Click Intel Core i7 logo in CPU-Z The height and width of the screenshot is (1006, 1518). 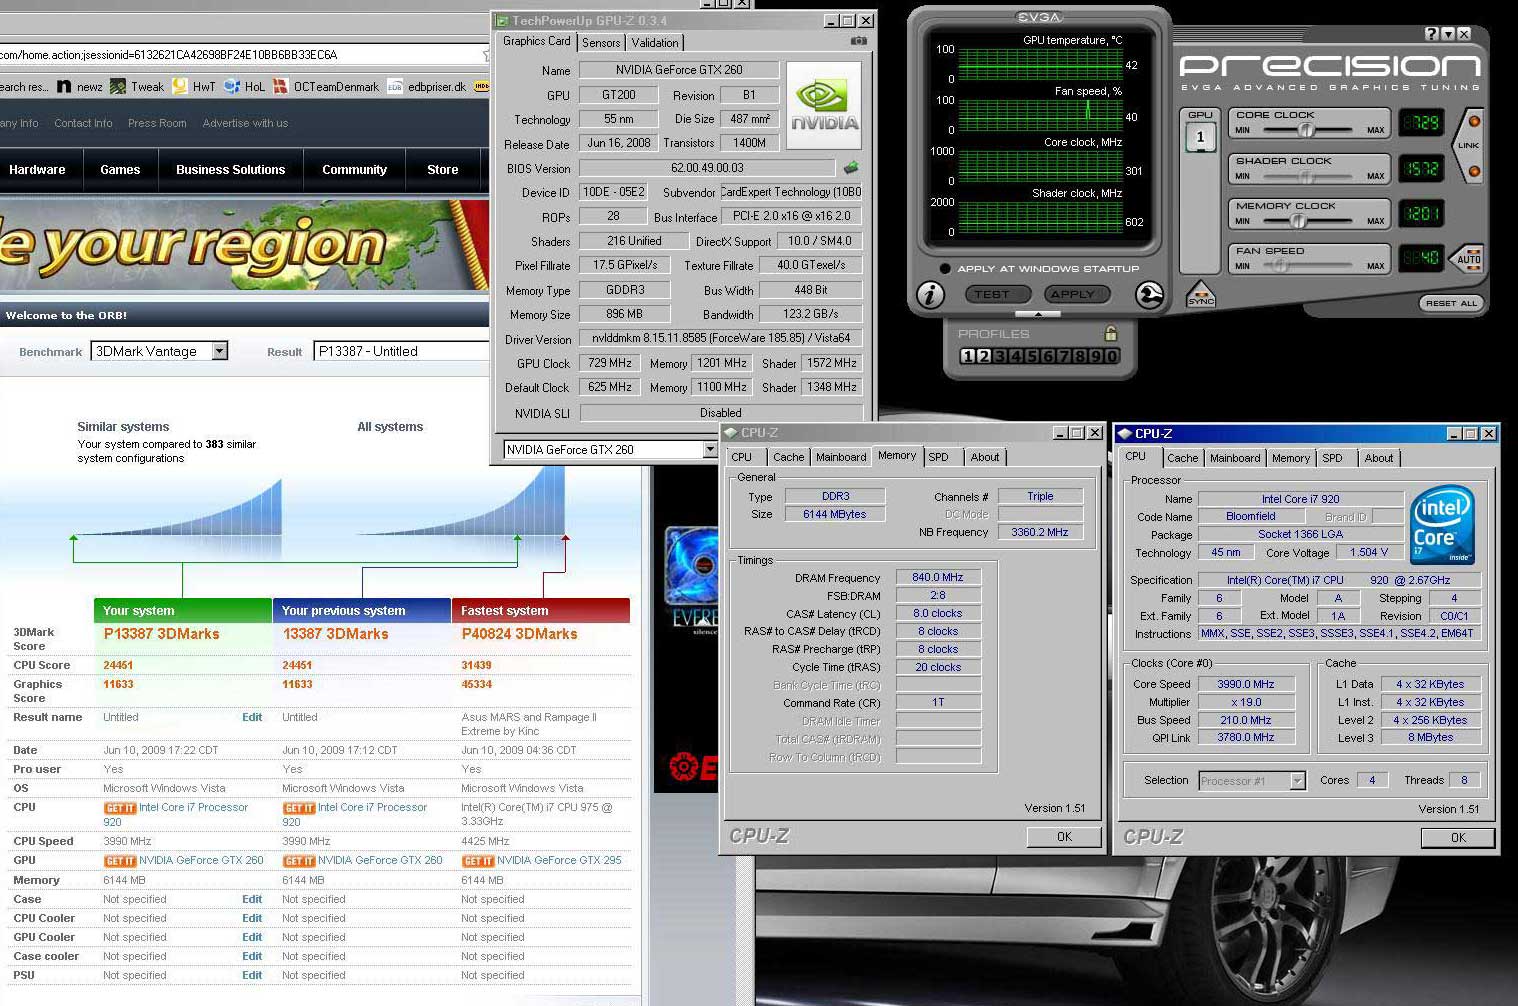[x=1442, y=525]
